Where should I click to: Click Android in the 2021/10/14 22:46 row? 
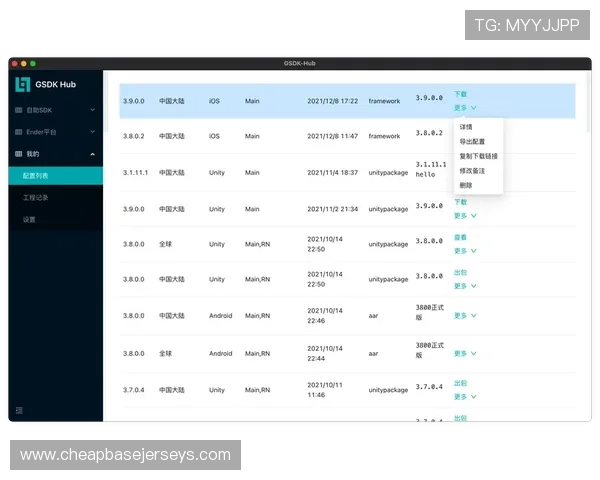[220, 316]
